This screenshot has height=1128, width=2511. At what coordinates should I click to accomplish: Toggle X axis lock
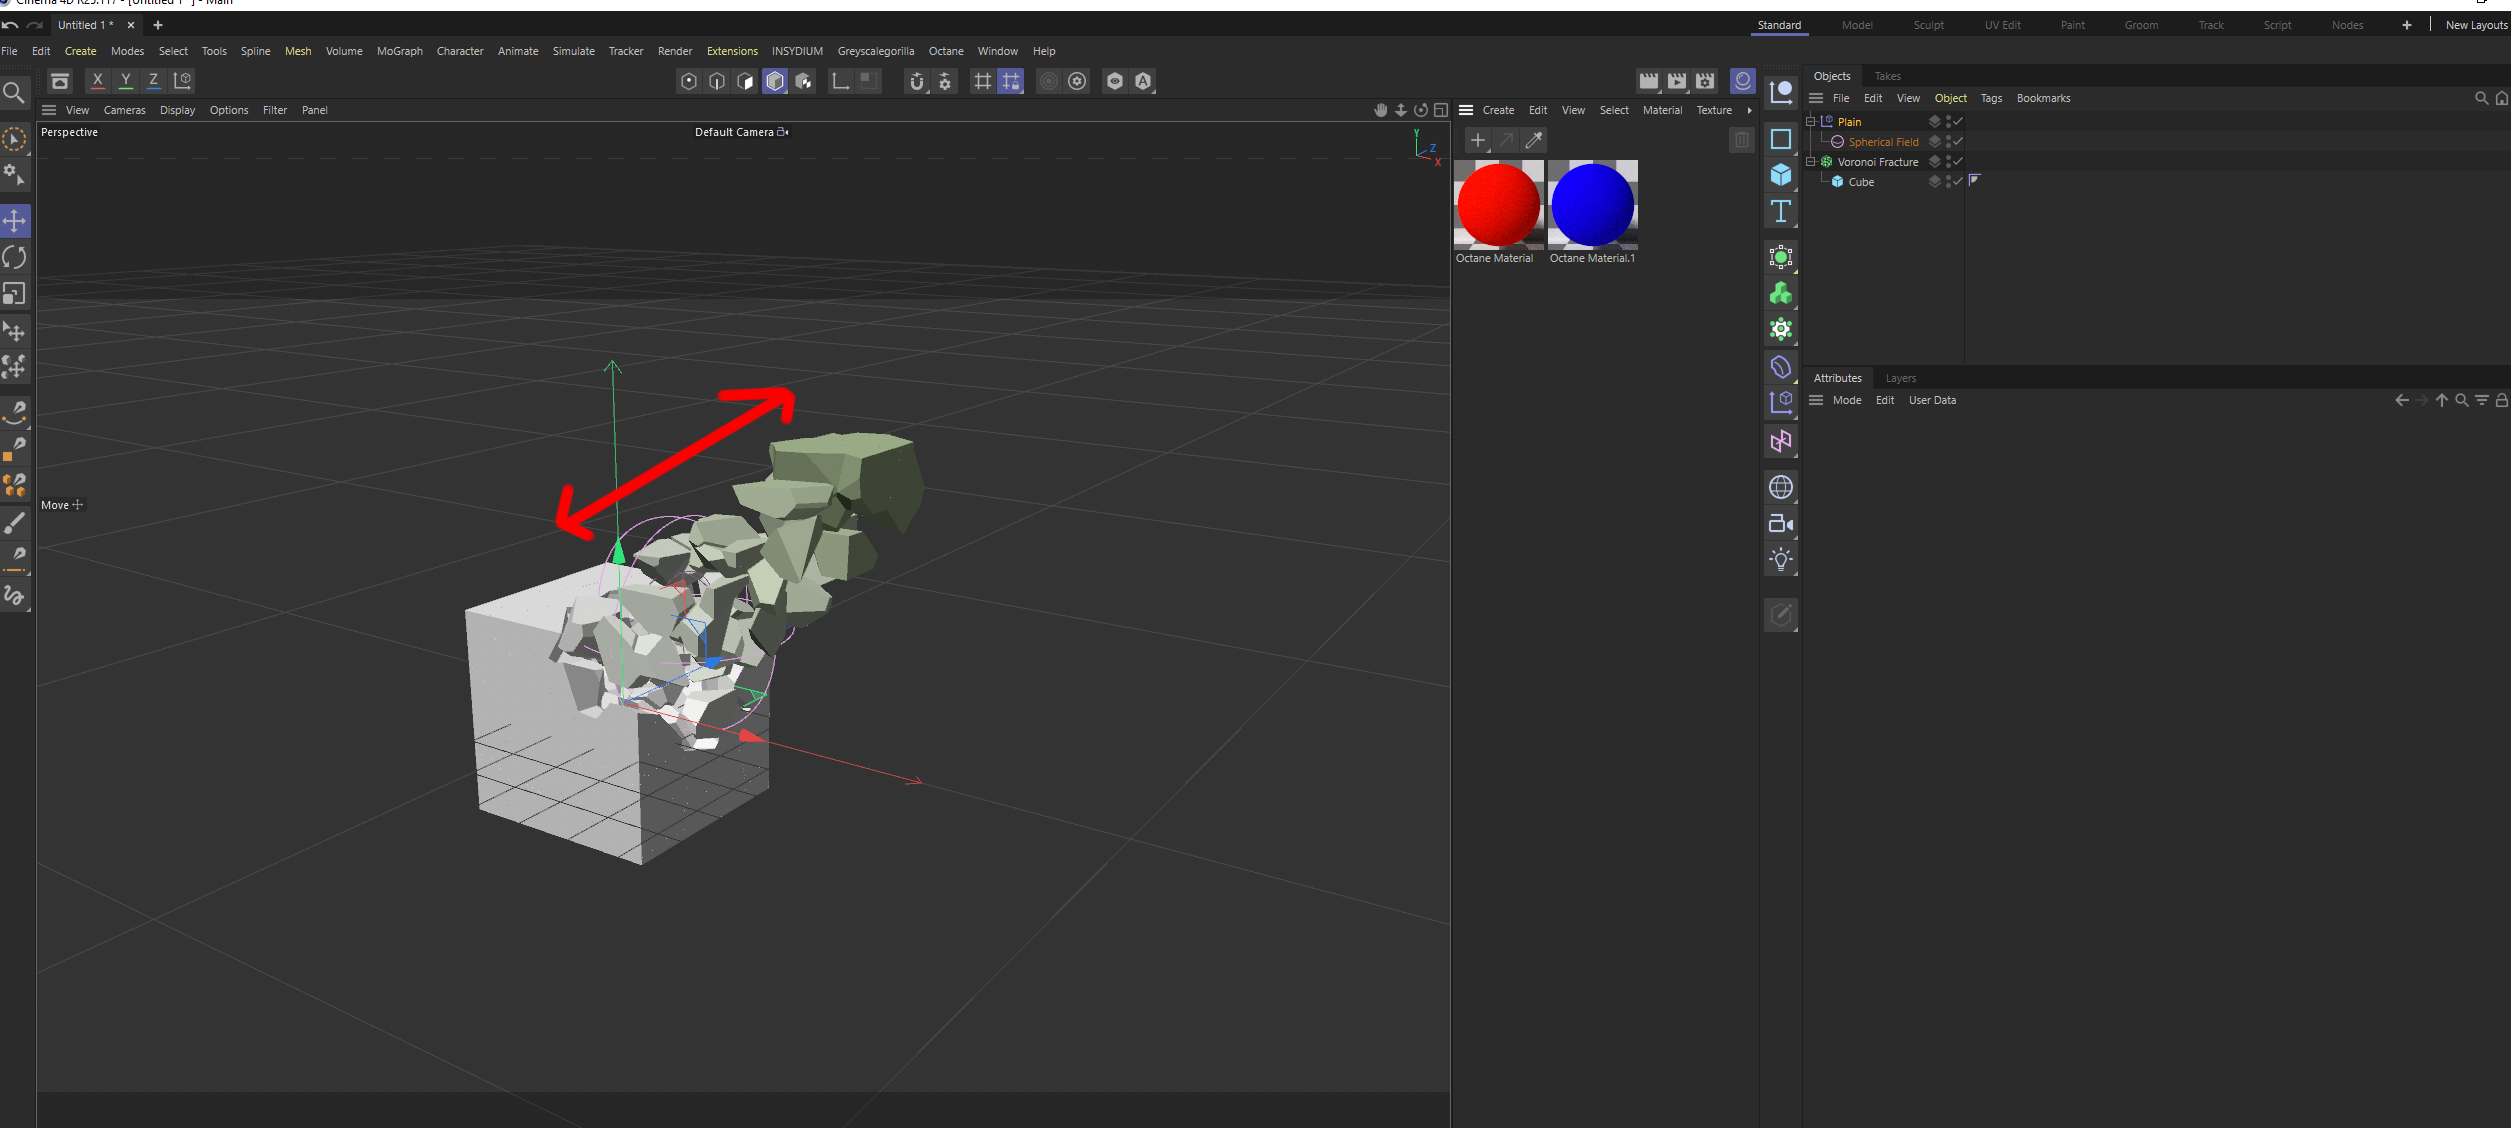97,81
